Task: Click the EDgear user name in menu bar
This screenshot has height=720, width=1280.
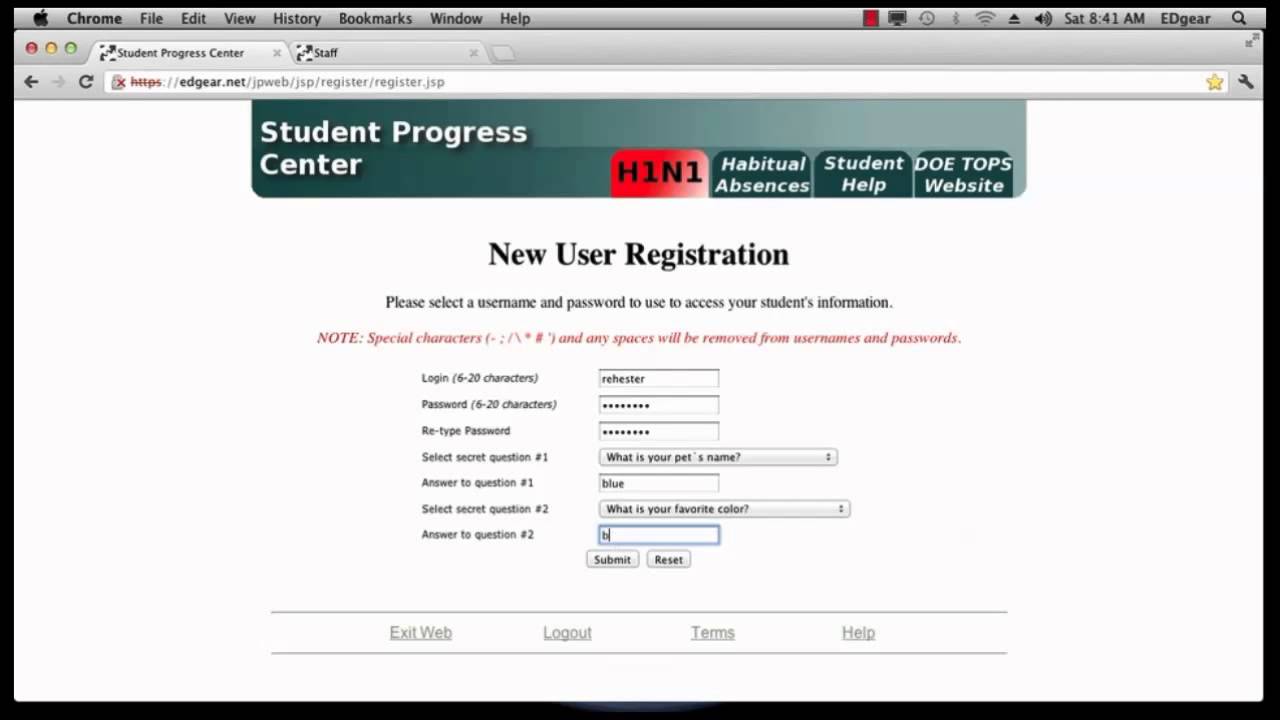Action: click(x=1185, y=18)
